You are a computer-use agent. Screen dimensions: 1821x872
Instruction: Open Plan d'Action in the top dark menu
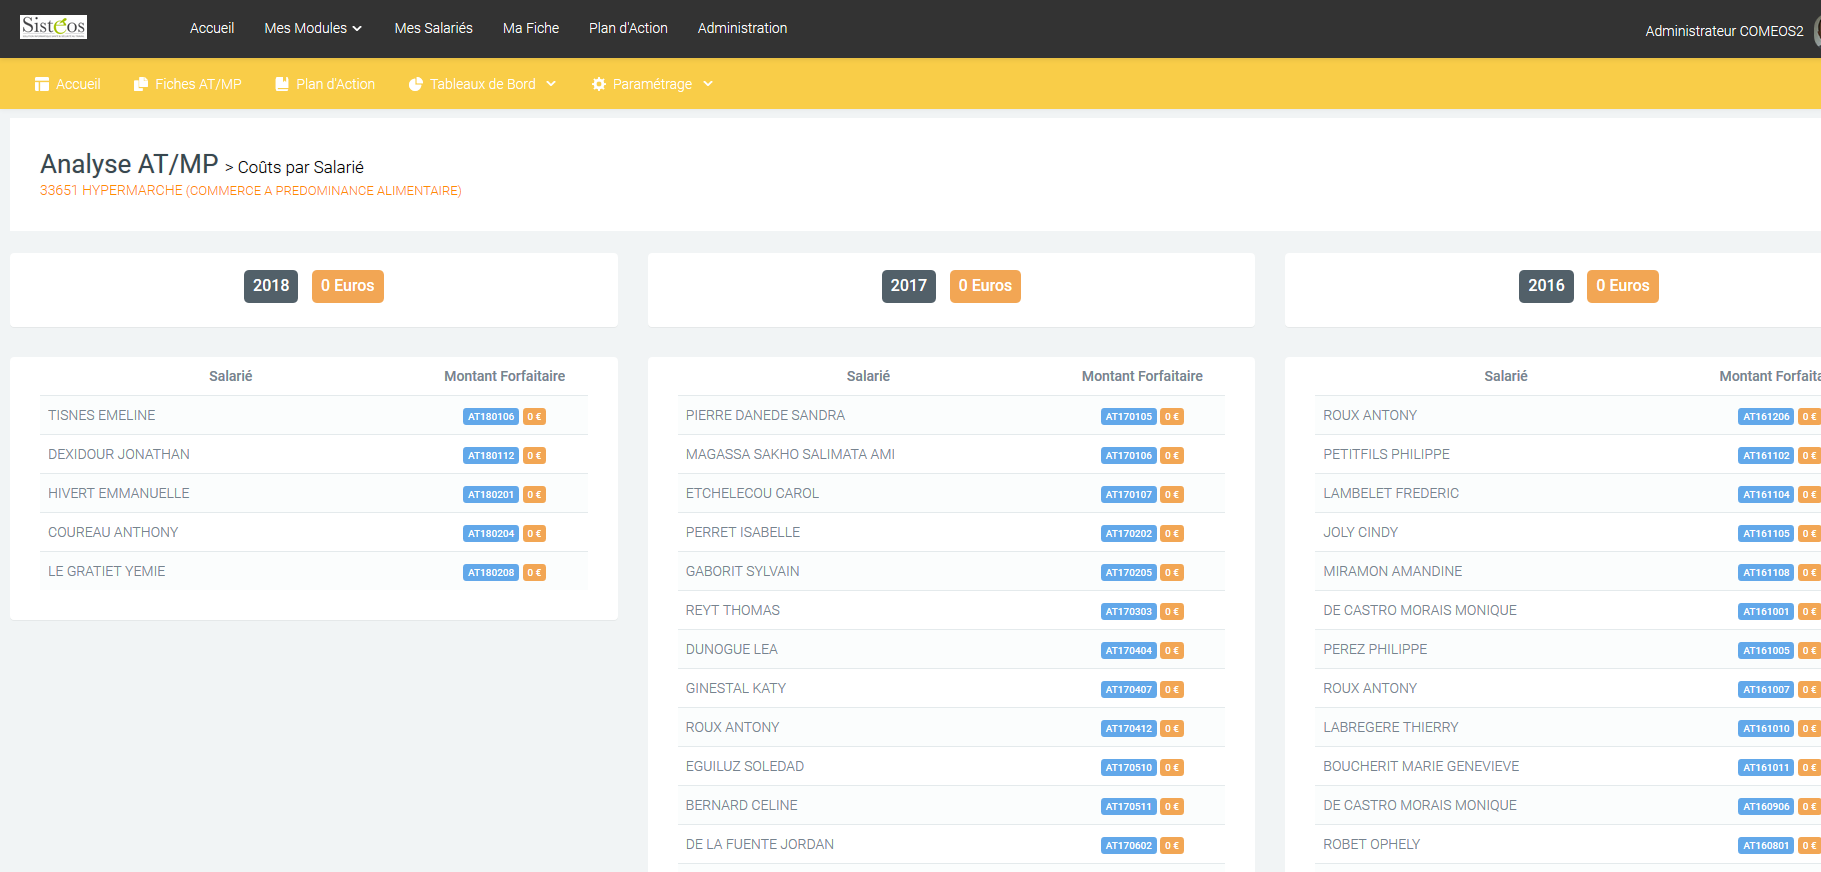pos(628,28)
